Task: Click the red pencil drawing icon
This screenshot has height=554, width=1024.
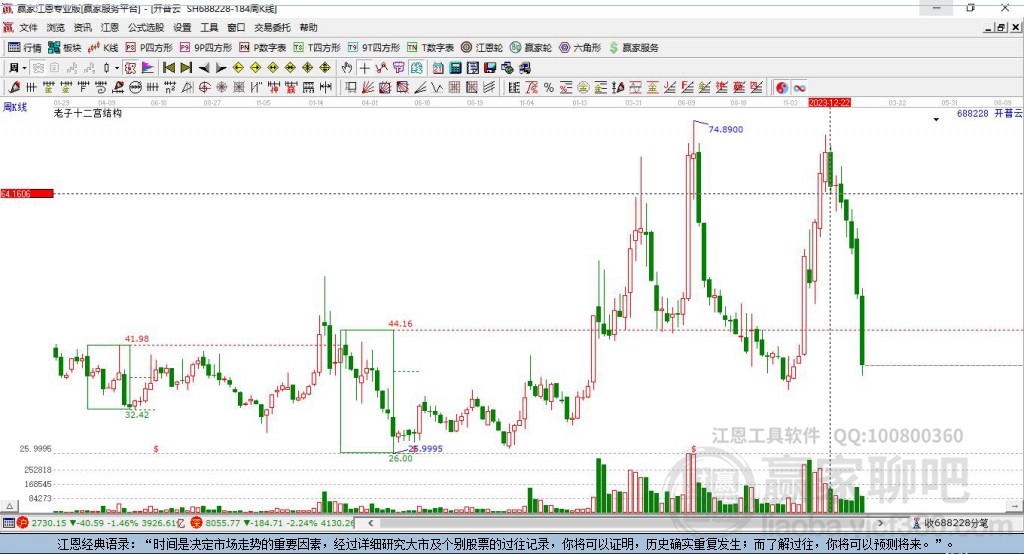Action: point(14,88)
